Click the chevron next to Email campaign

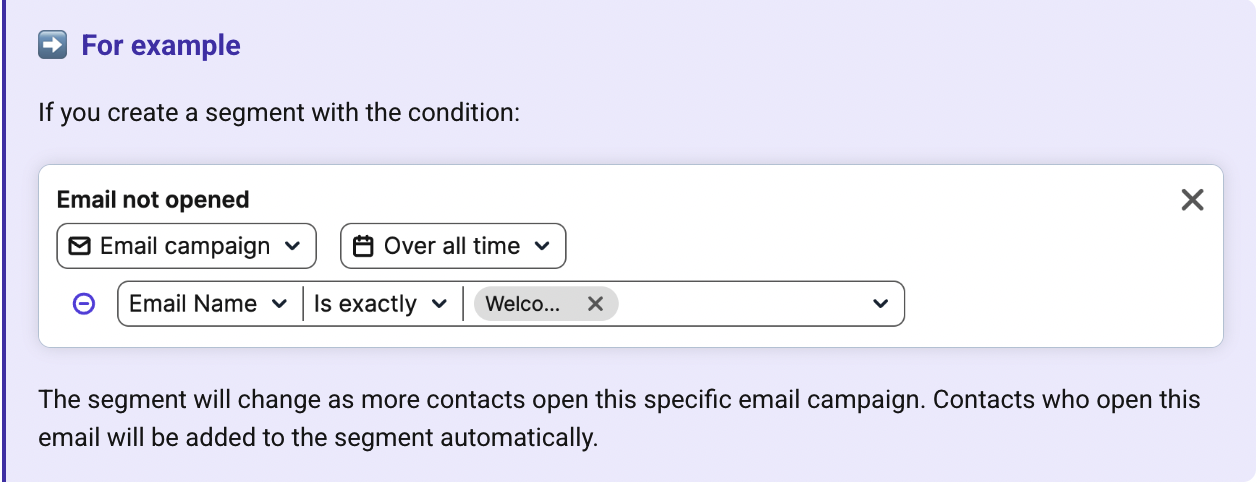292,246
